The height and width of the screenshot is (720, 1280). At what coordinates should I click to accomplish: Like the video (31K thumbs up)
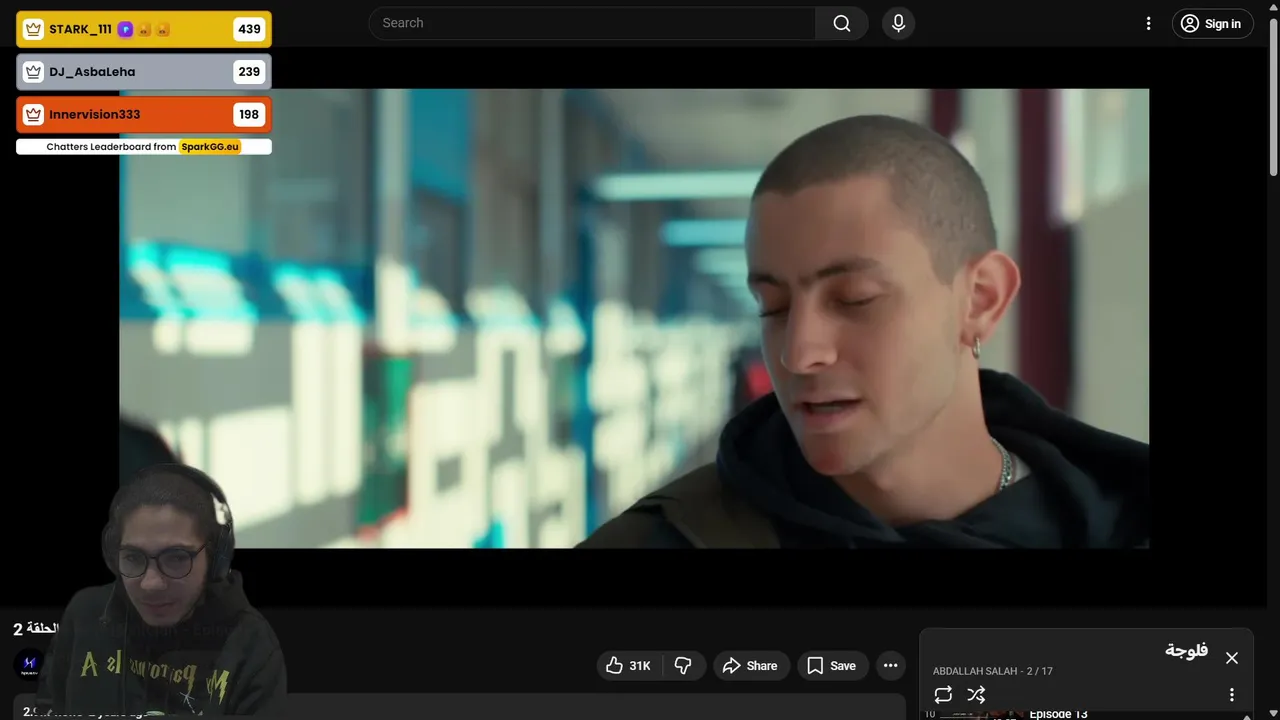click(629, 666)
